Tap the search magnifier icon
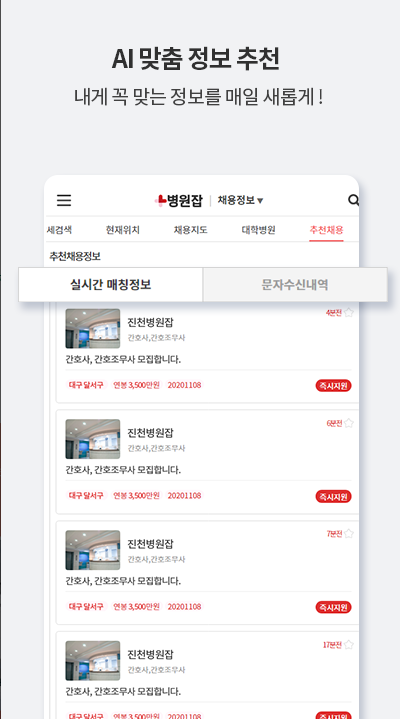This screenshot has width=400, height=719. pyautogui.click(x=353, y=200)
